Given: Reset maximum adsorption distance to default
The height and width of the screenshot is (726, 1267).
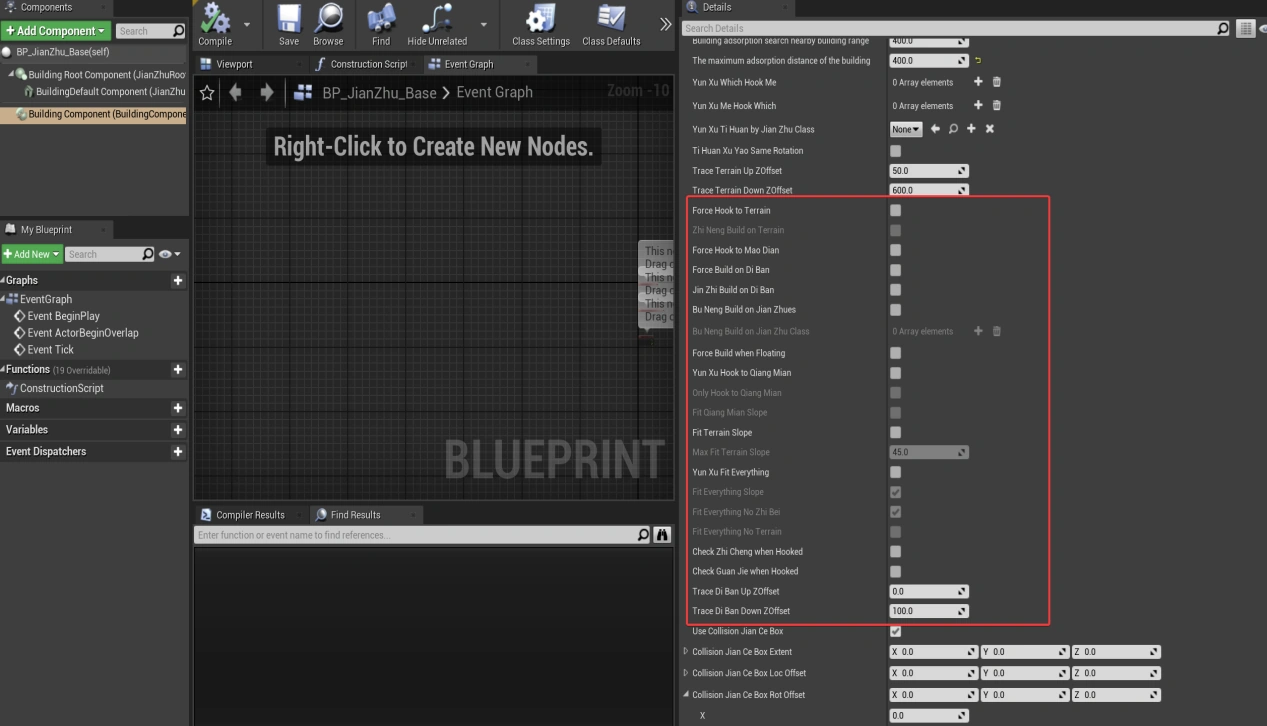Looking at the screenshot, I should [x=978, y=61].
